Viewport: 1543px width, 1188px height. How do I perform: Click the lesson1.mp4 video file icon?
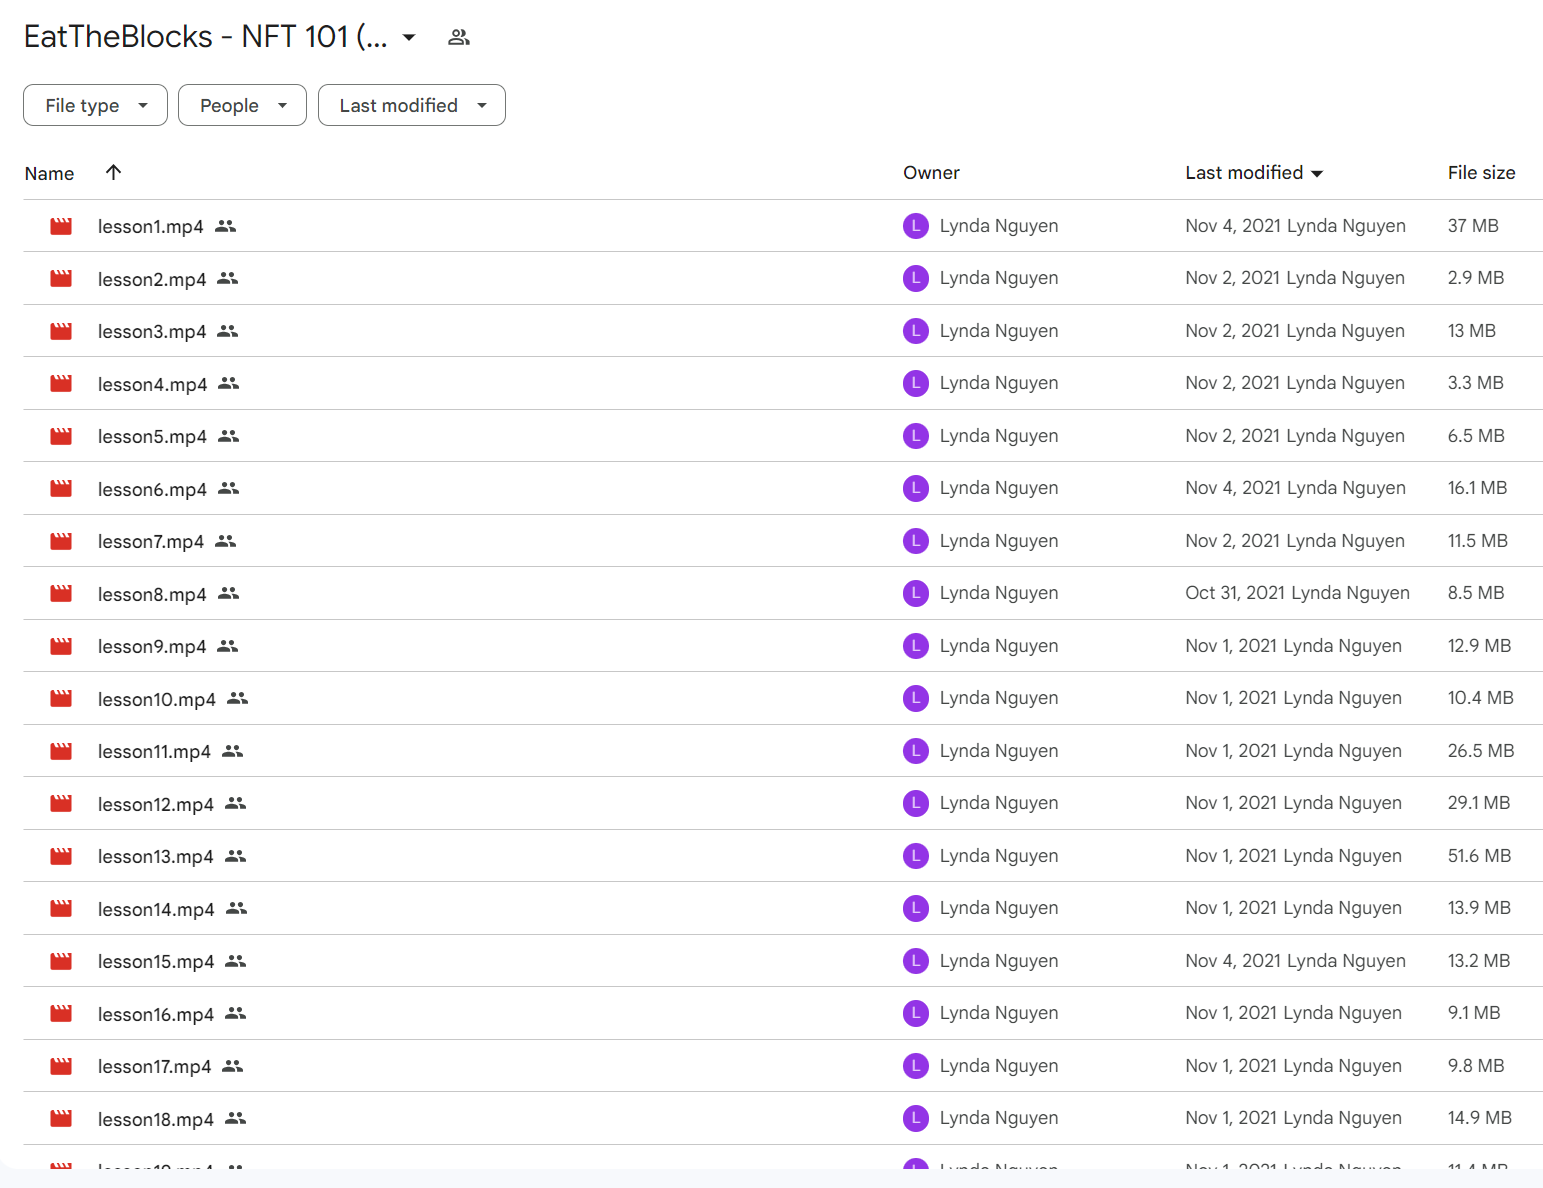[61, 226]
